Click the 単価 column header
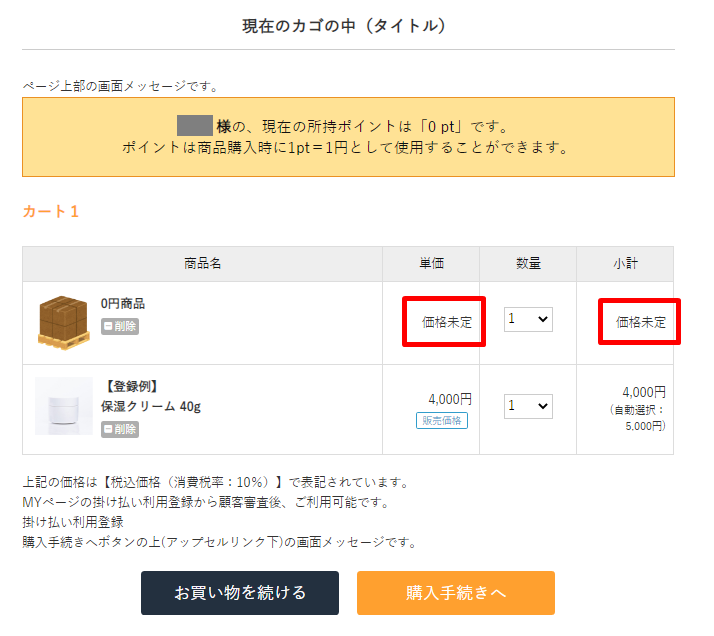The height and width of the screenshot is (636, 714). (x=431, y=264)
